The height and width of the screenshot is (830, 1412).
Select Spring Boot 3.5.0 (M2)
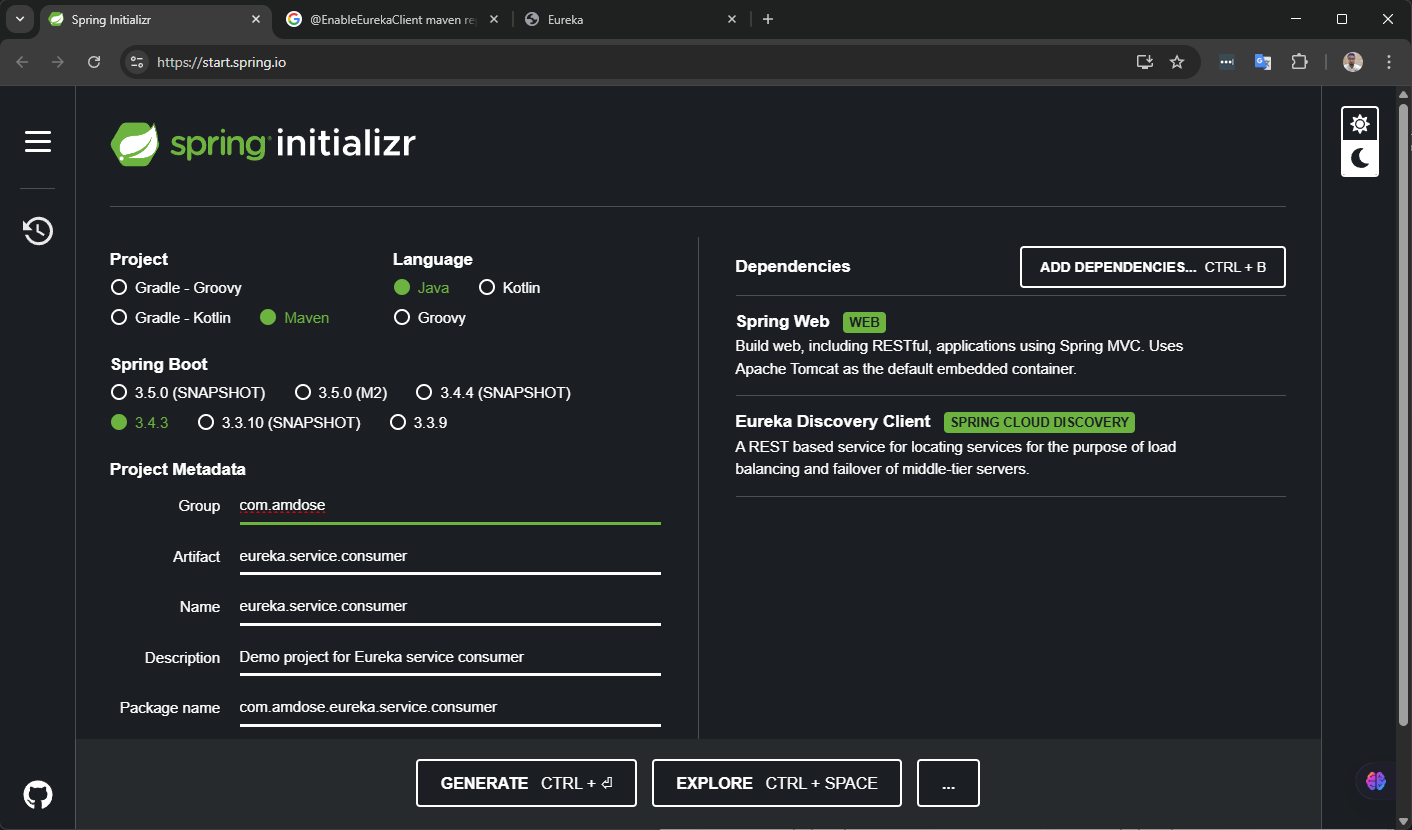341,393
